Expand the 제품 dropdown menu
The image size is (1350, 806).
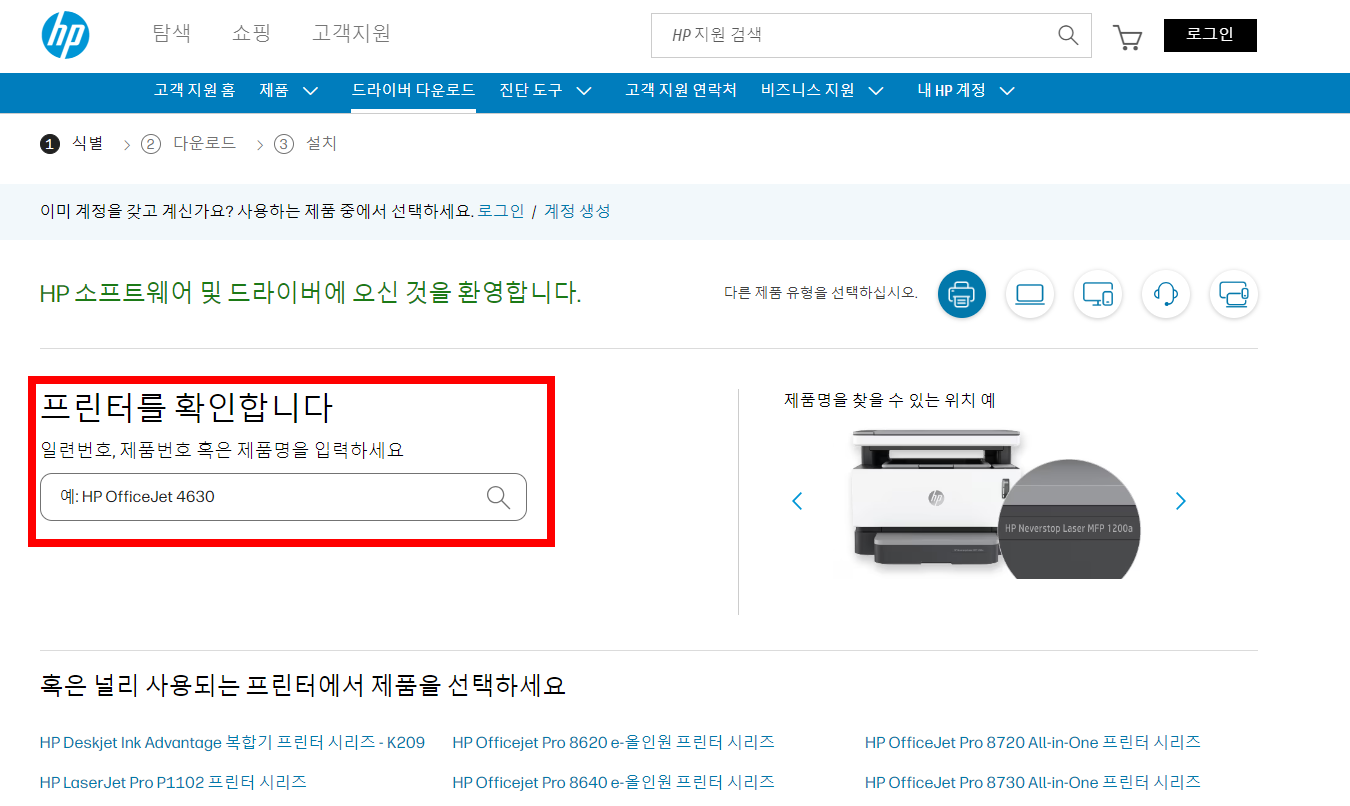tap(289, 91)
